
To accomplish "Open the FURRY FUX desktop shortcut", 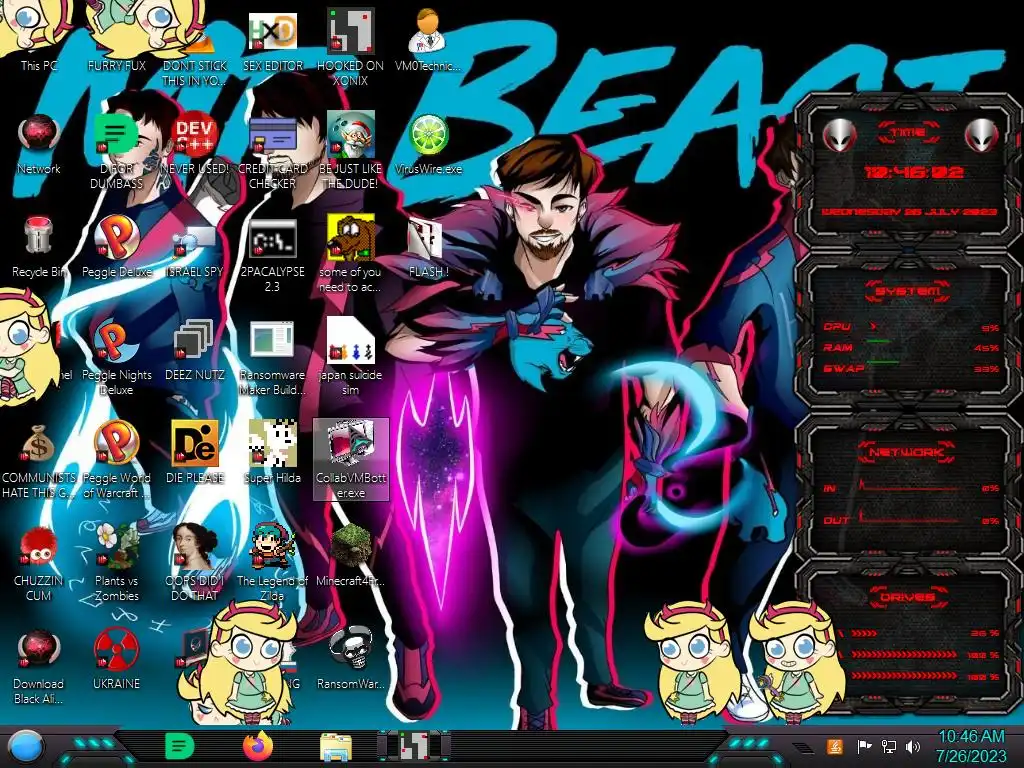I will 116,39.
